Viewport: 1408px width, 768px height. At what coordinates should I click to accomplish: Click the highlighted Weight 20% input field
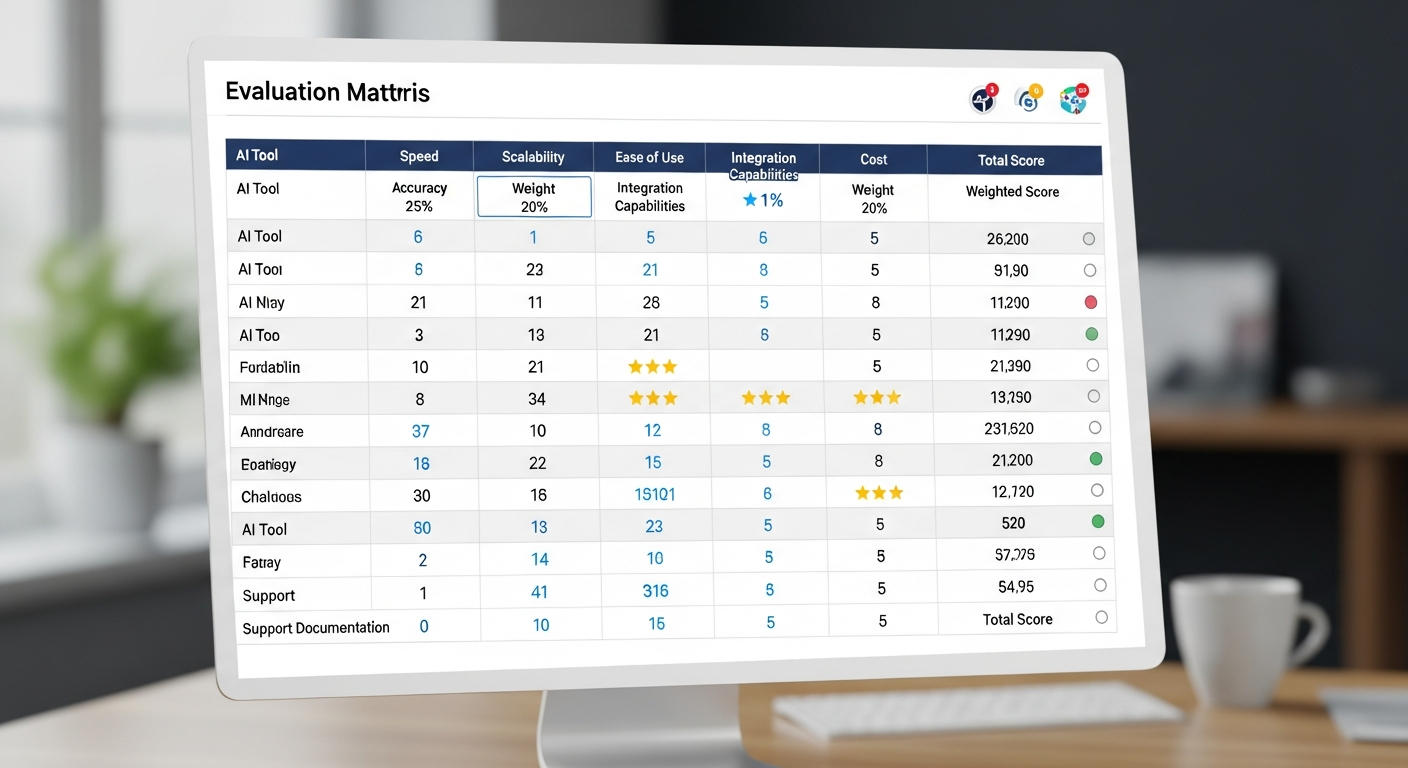(x=533, y=196)
